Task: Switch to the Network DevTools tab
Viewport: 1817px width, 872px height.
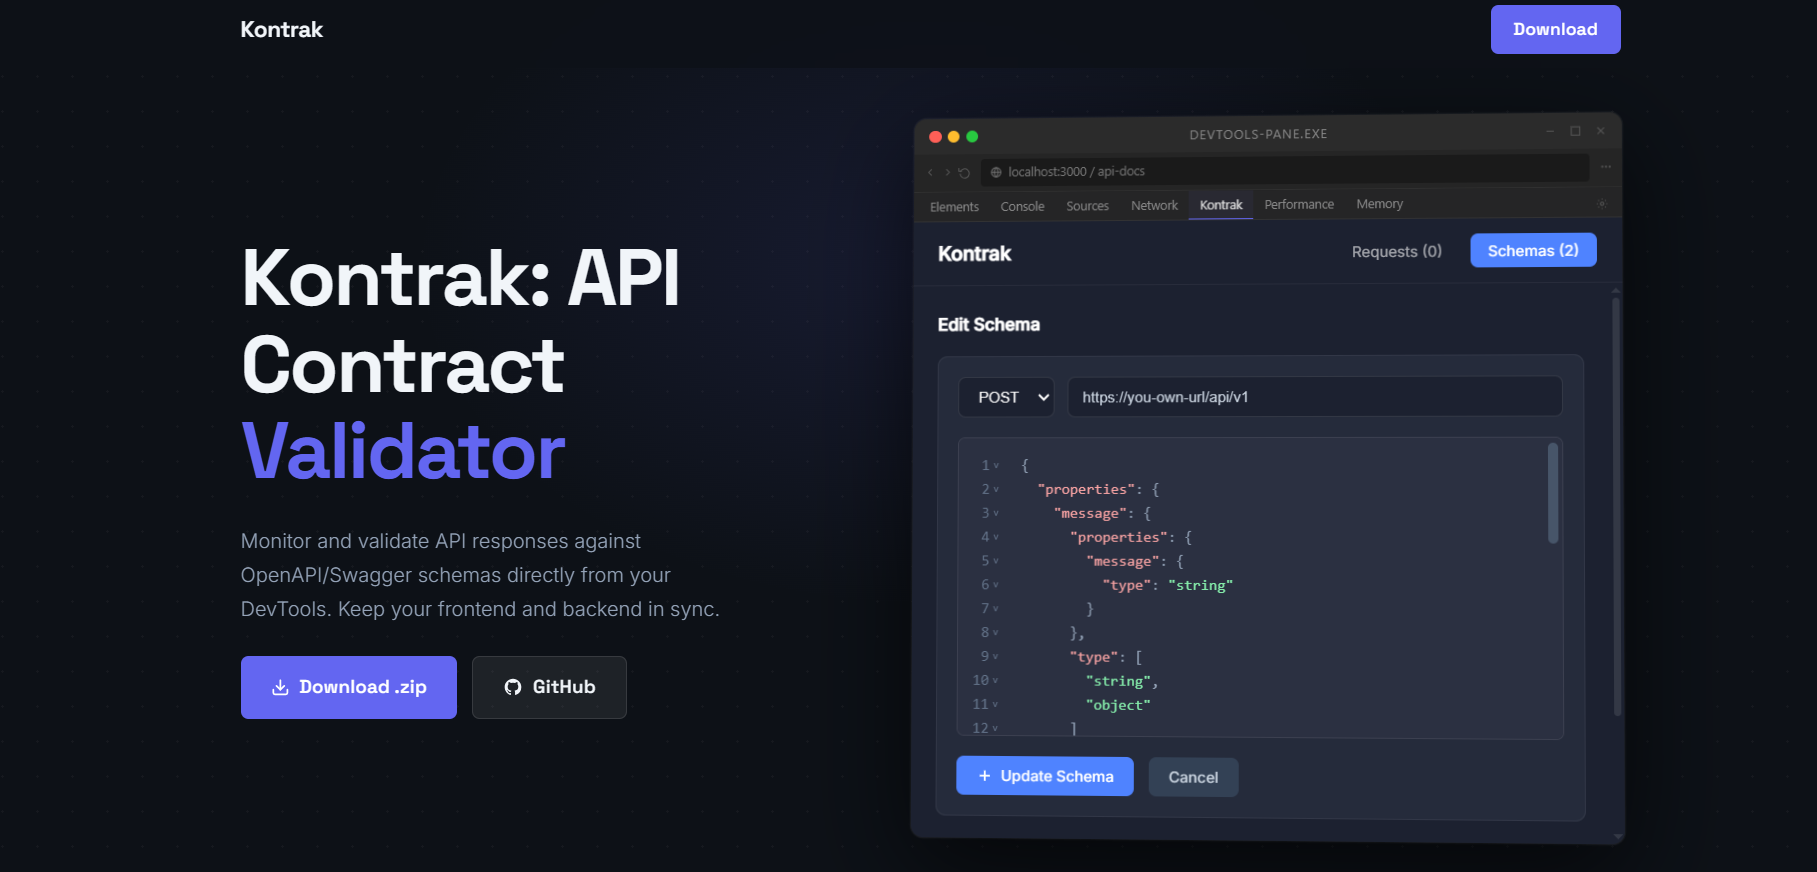Action: tap(1154, 205)
